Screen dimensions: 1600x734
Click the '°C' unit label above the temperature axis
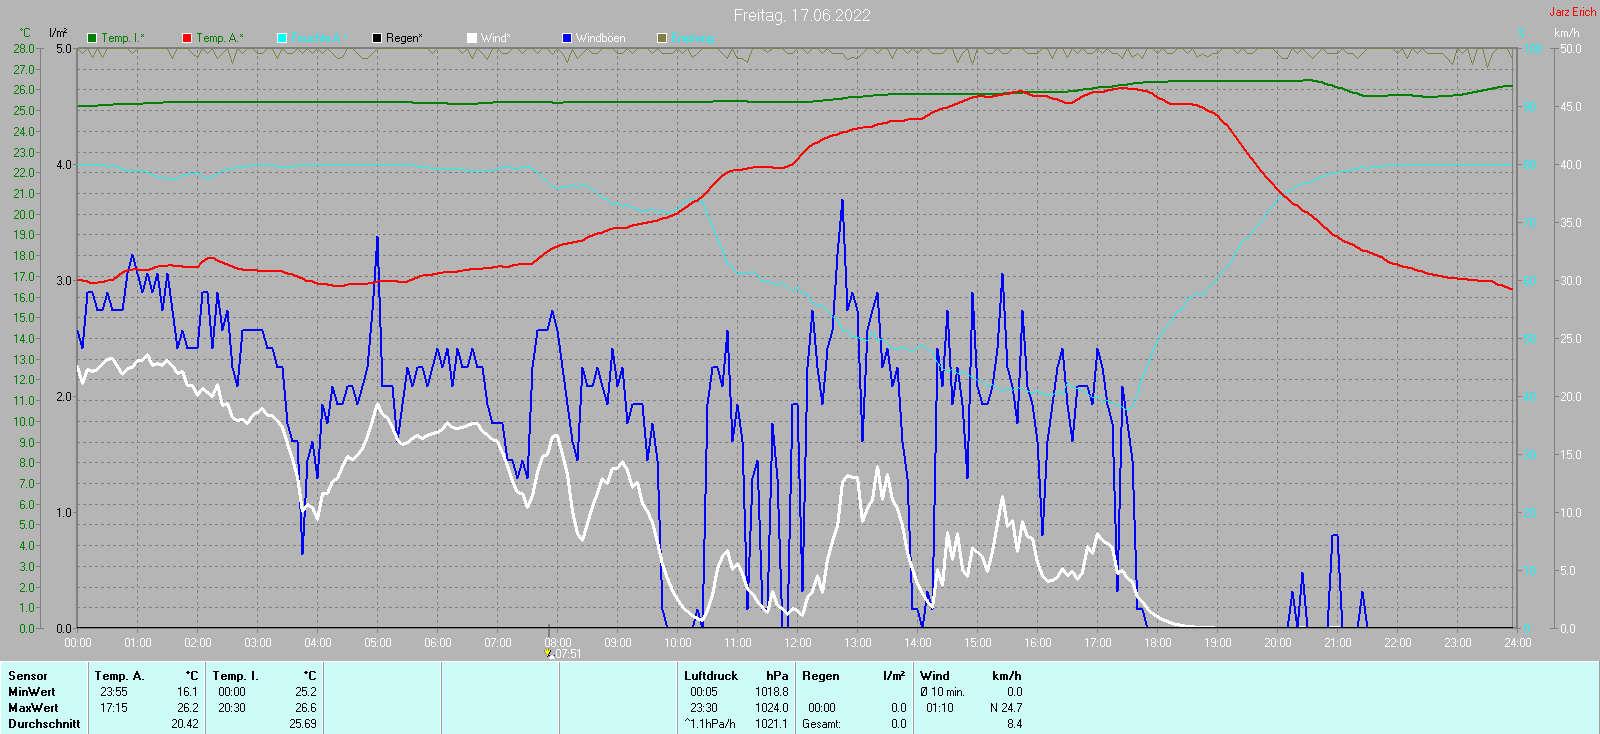tap(25, 33)
